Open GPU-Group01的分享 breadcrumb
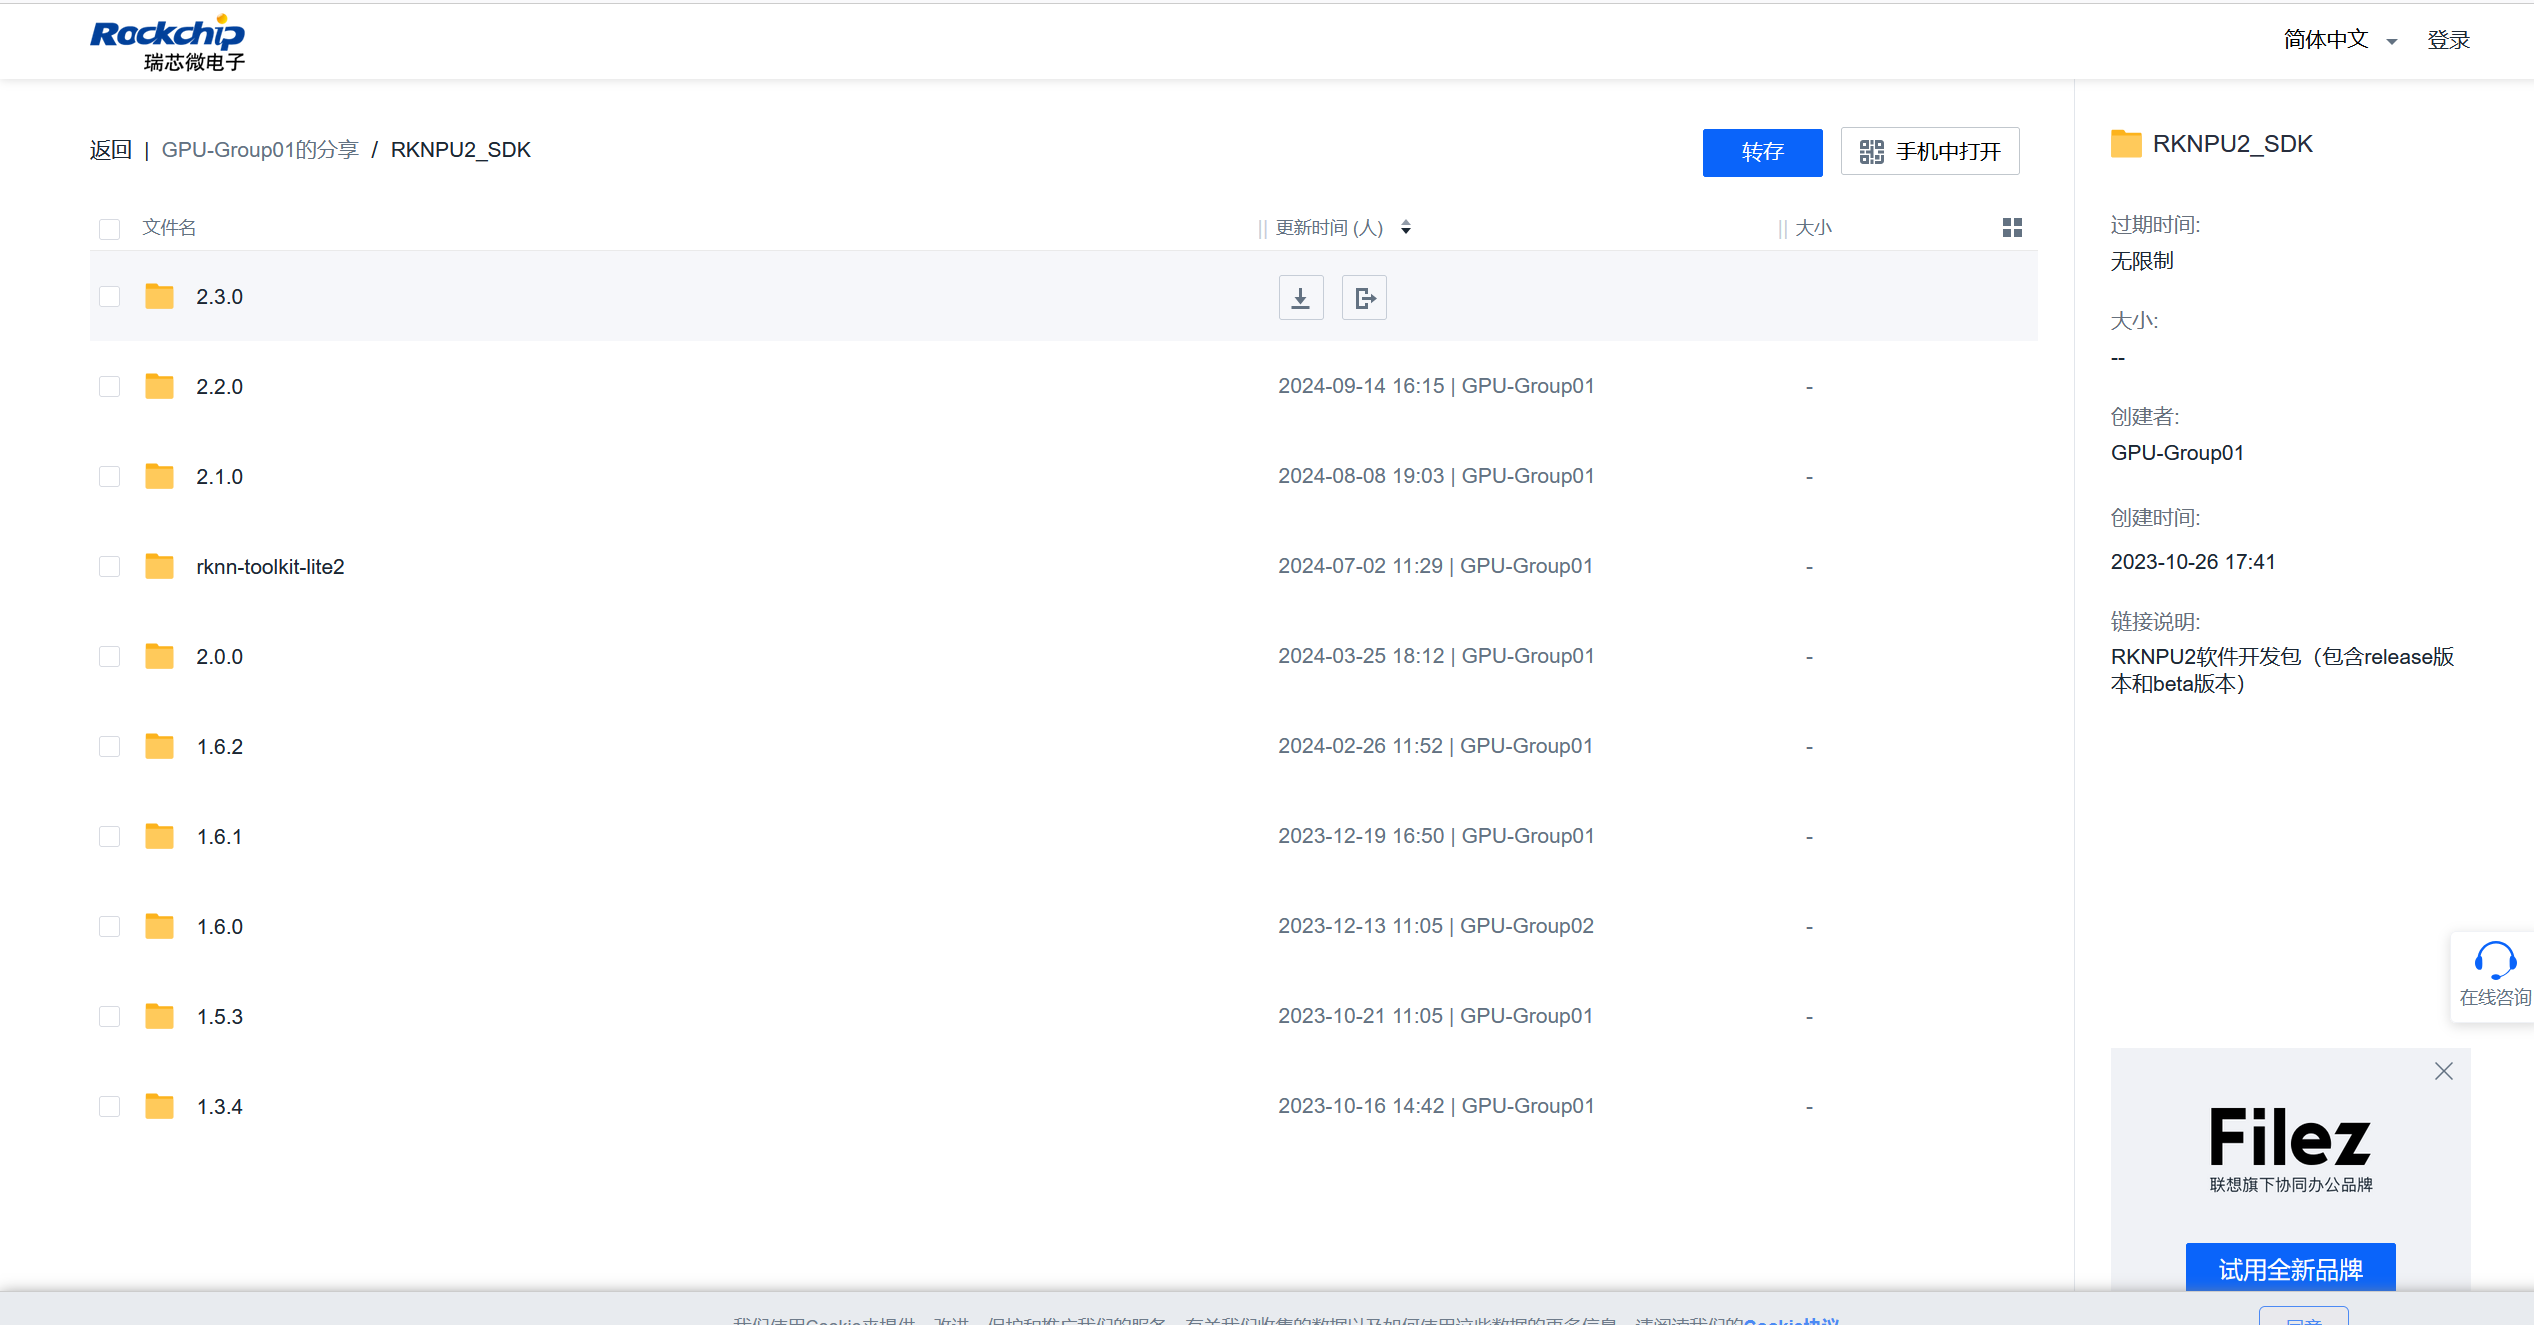Screen dimensions: 2534x1325 tap(260, 150)
